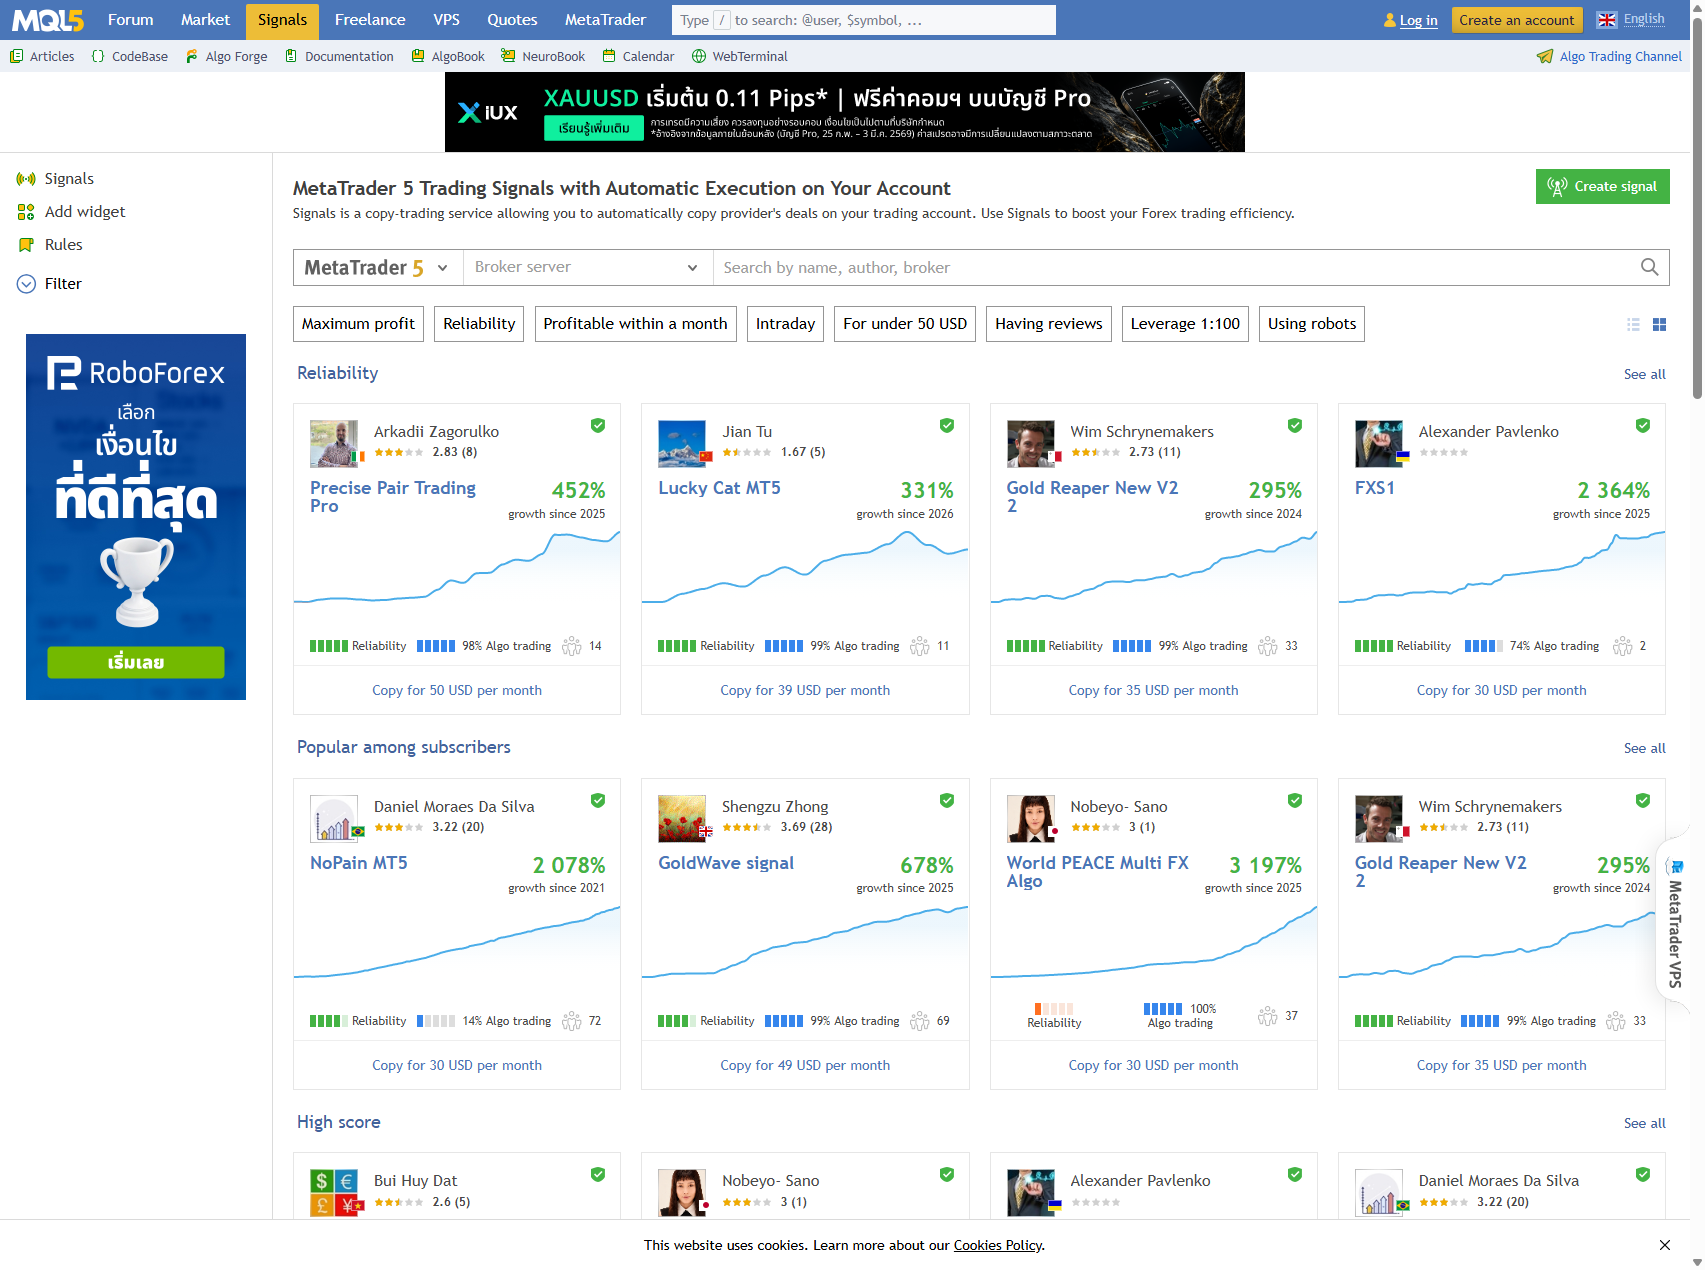Open the Calendar link
The height and width of the screenshot is (1270, 1705).
(x=638, y=56)
